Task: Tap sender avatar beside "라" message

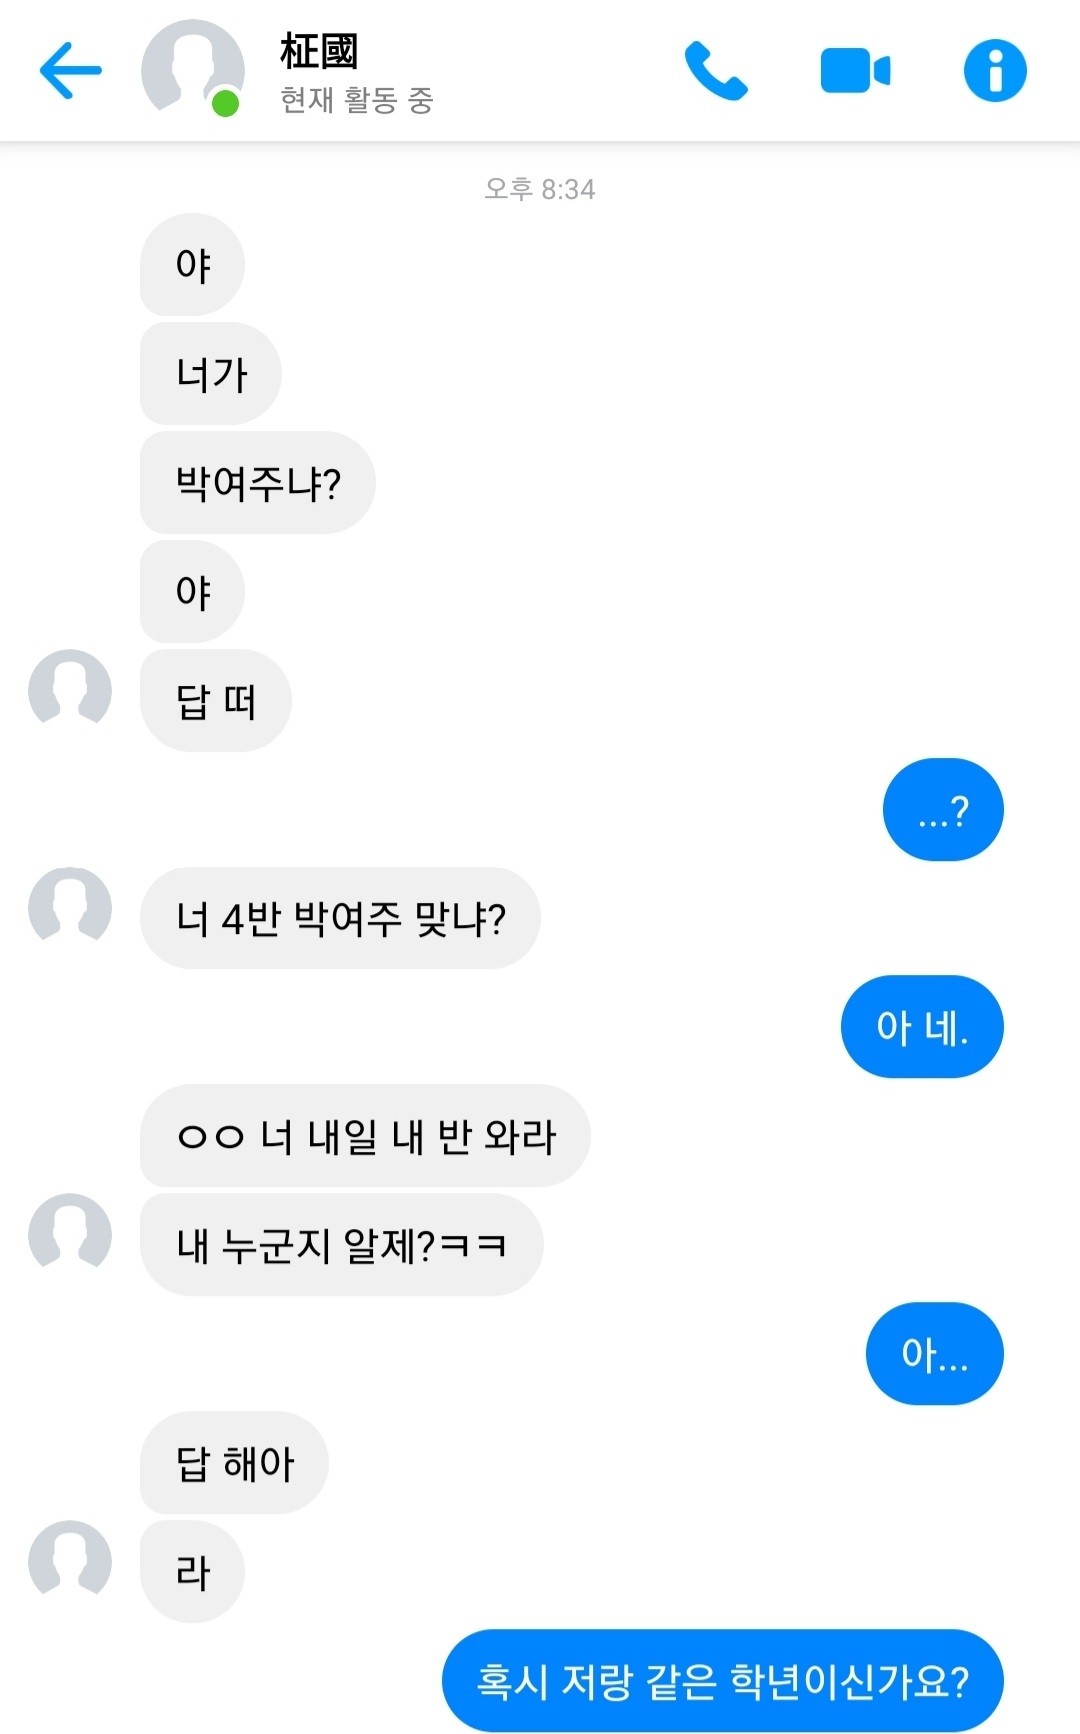Action: point(70,1560)
